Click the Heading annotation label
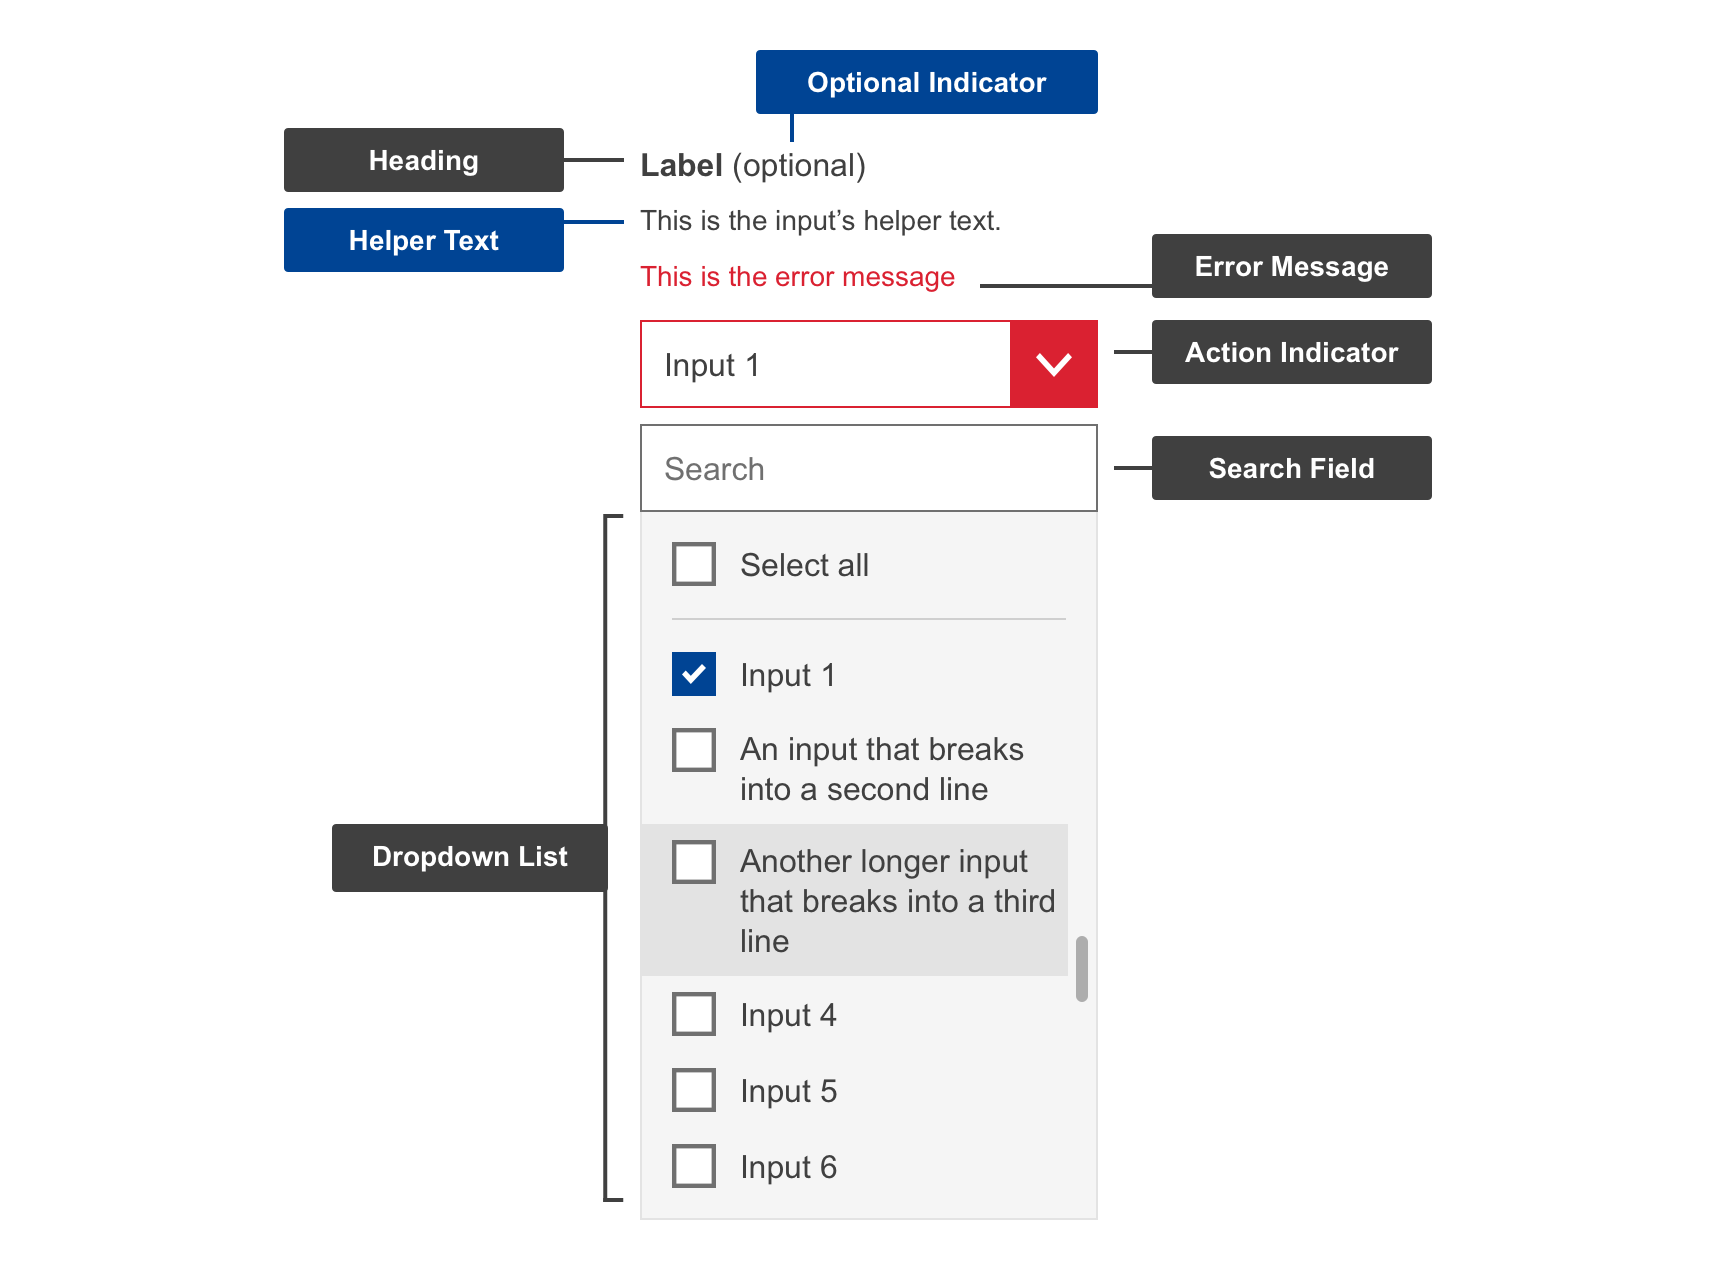1713x1273 pixels. (423, 159)
